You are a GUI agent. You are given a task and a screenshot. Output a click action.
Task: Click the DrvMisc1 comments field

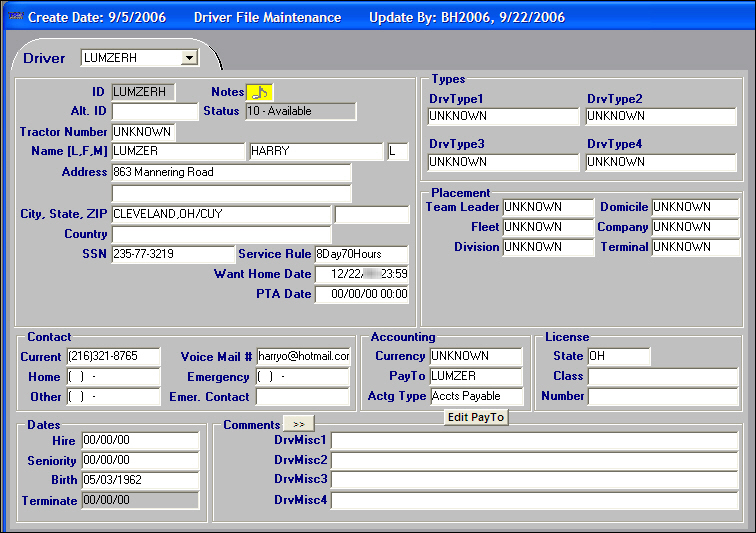coord(535,440)
